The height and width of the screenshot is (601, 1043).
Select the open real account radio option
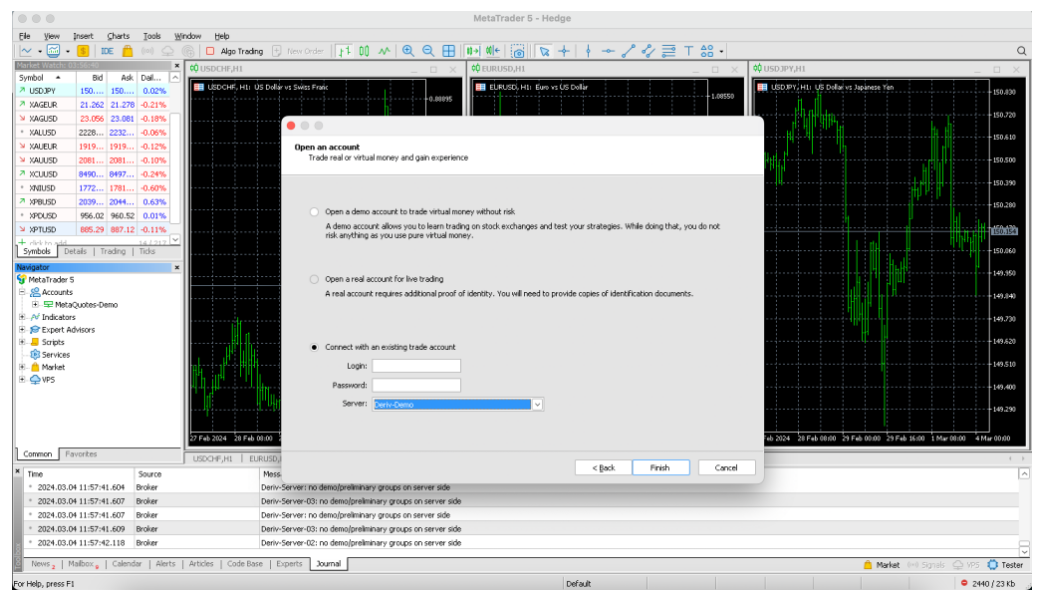tap(315, 279)
